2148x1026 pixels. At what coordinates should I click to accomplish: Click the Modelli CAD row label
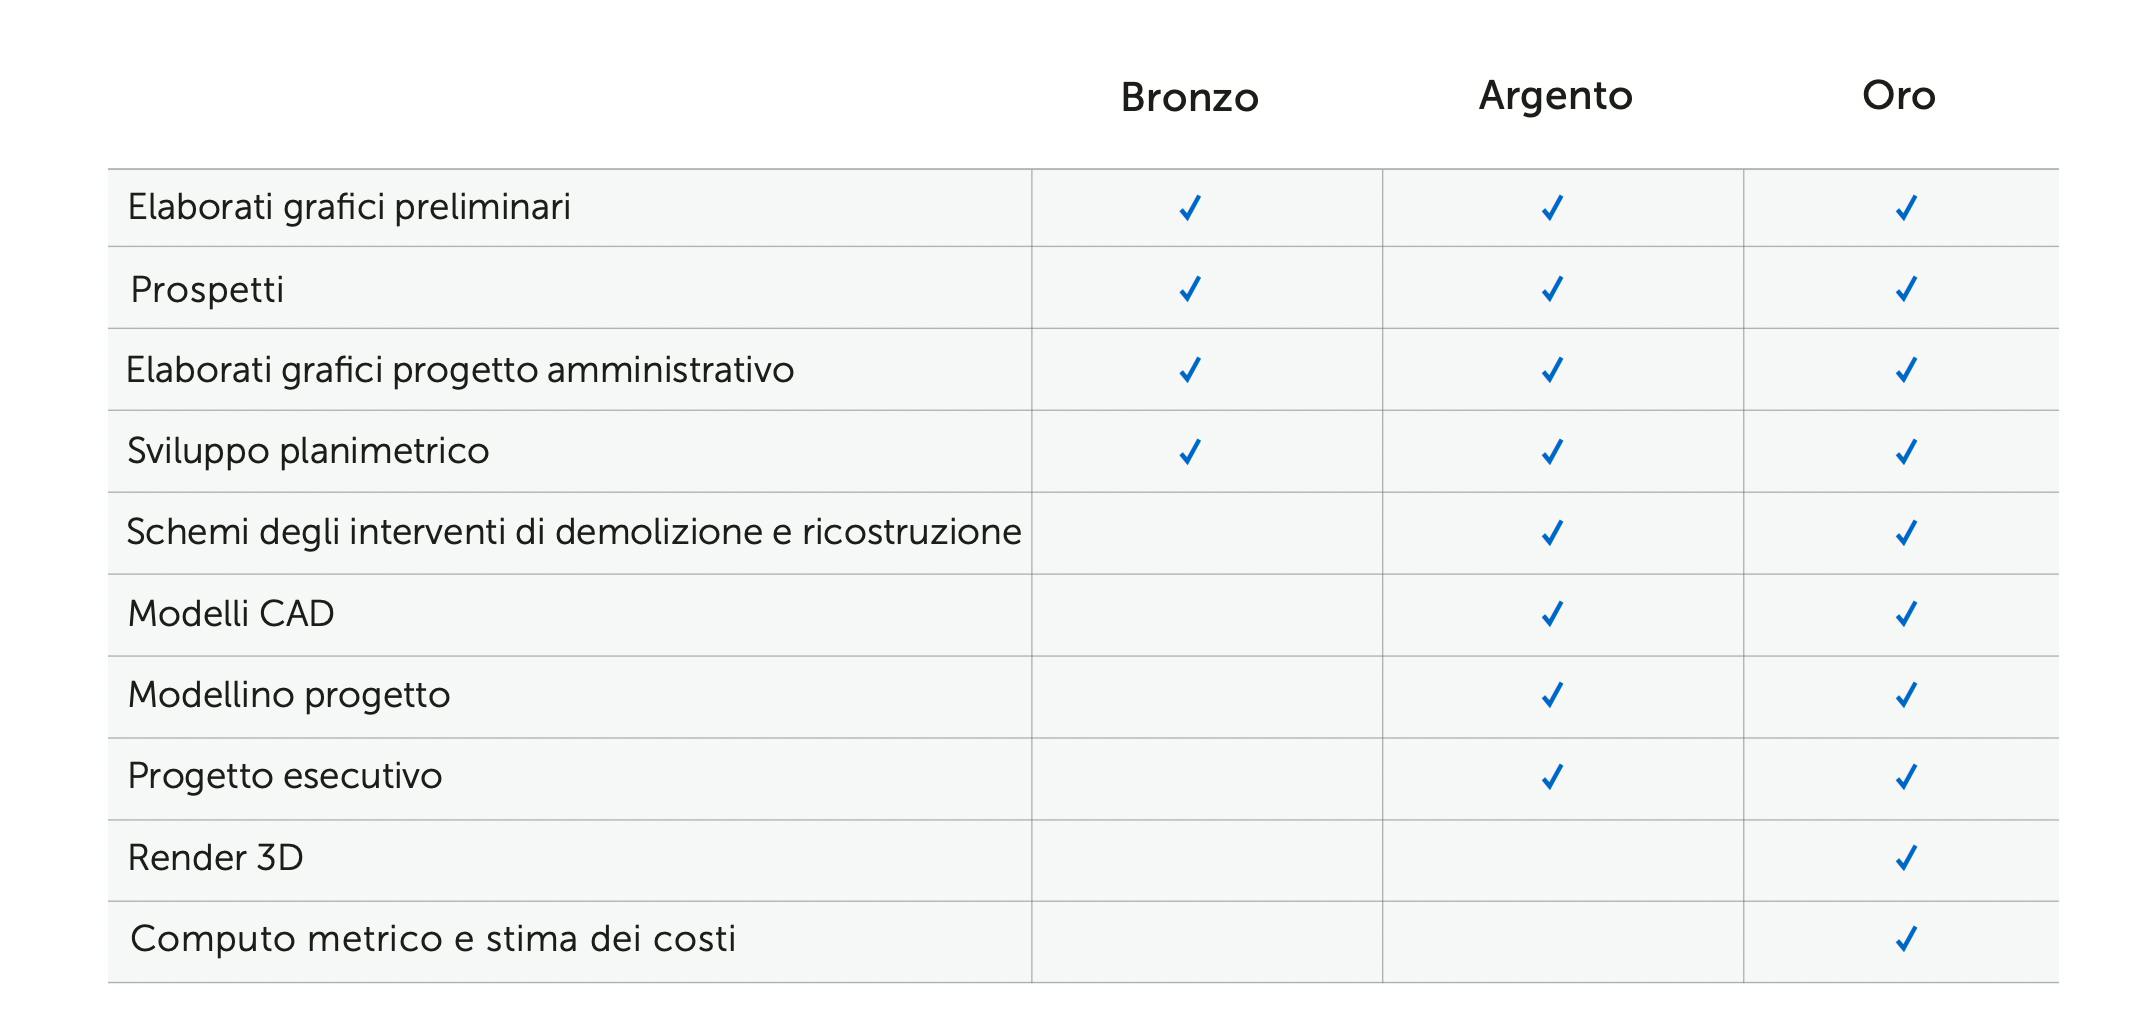[231, 614]
